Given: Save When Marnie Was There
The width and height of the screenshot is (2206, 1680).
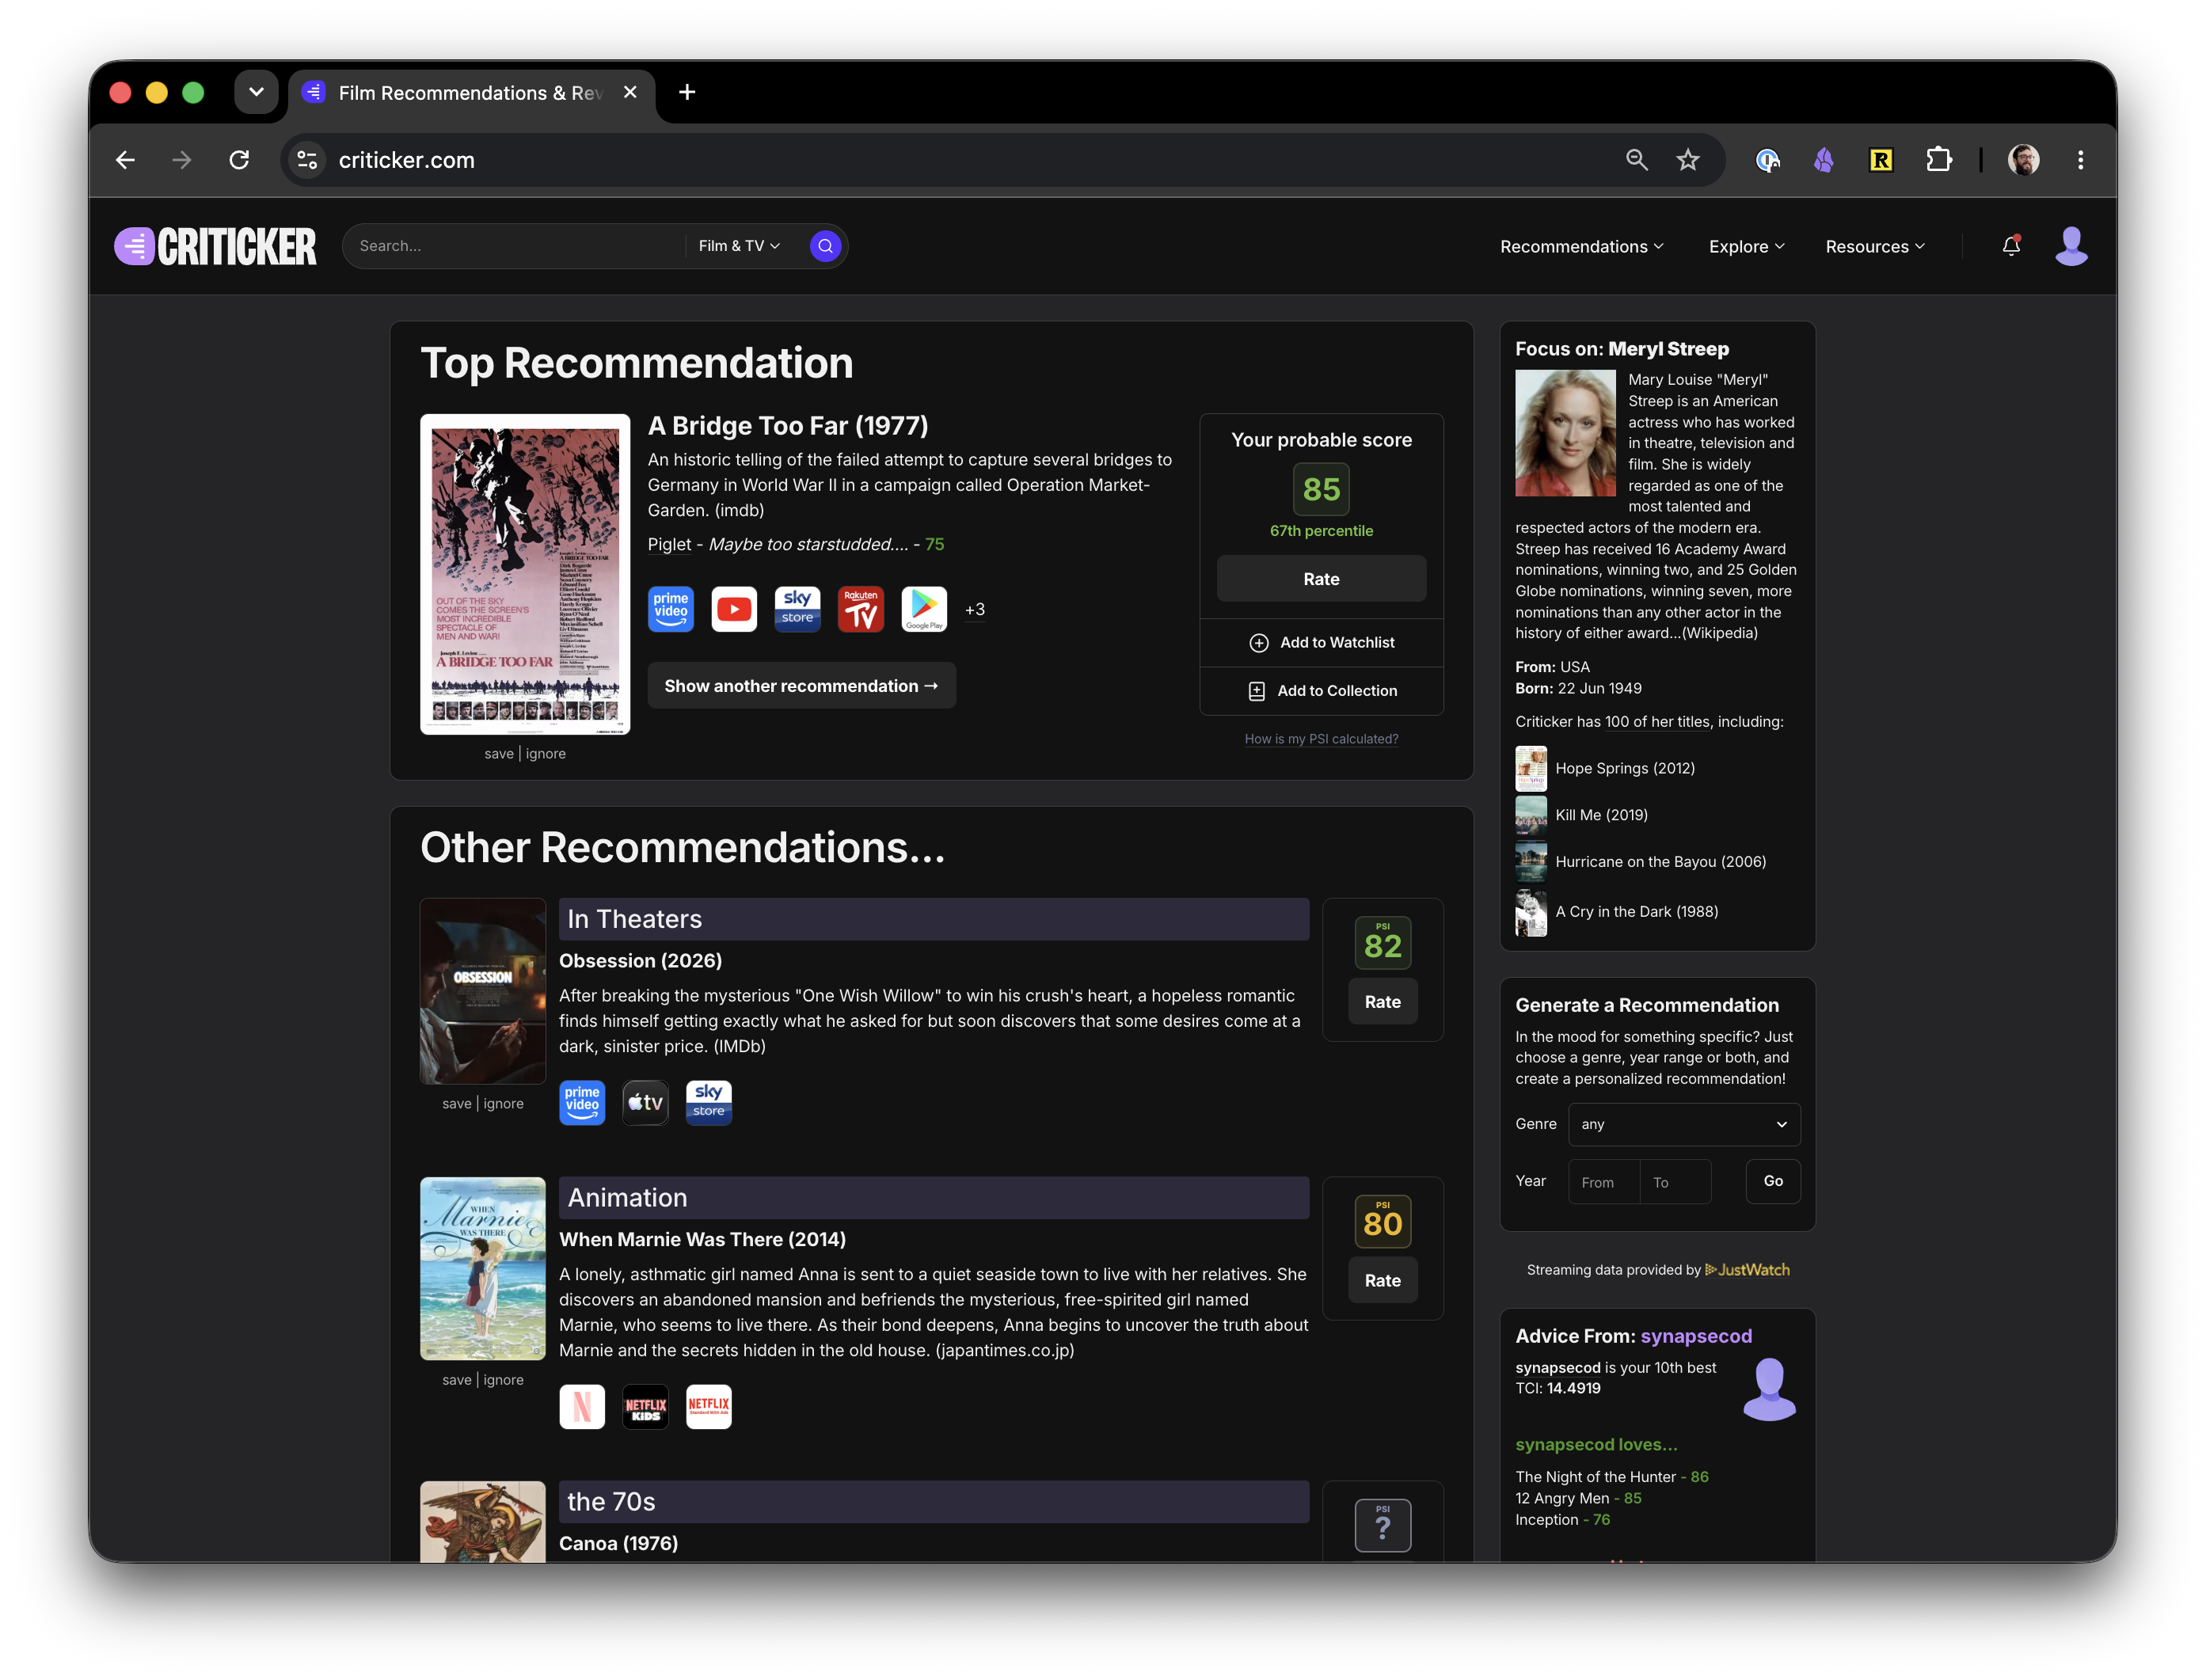Looking at the screenshot, I should coord(456,1380).
